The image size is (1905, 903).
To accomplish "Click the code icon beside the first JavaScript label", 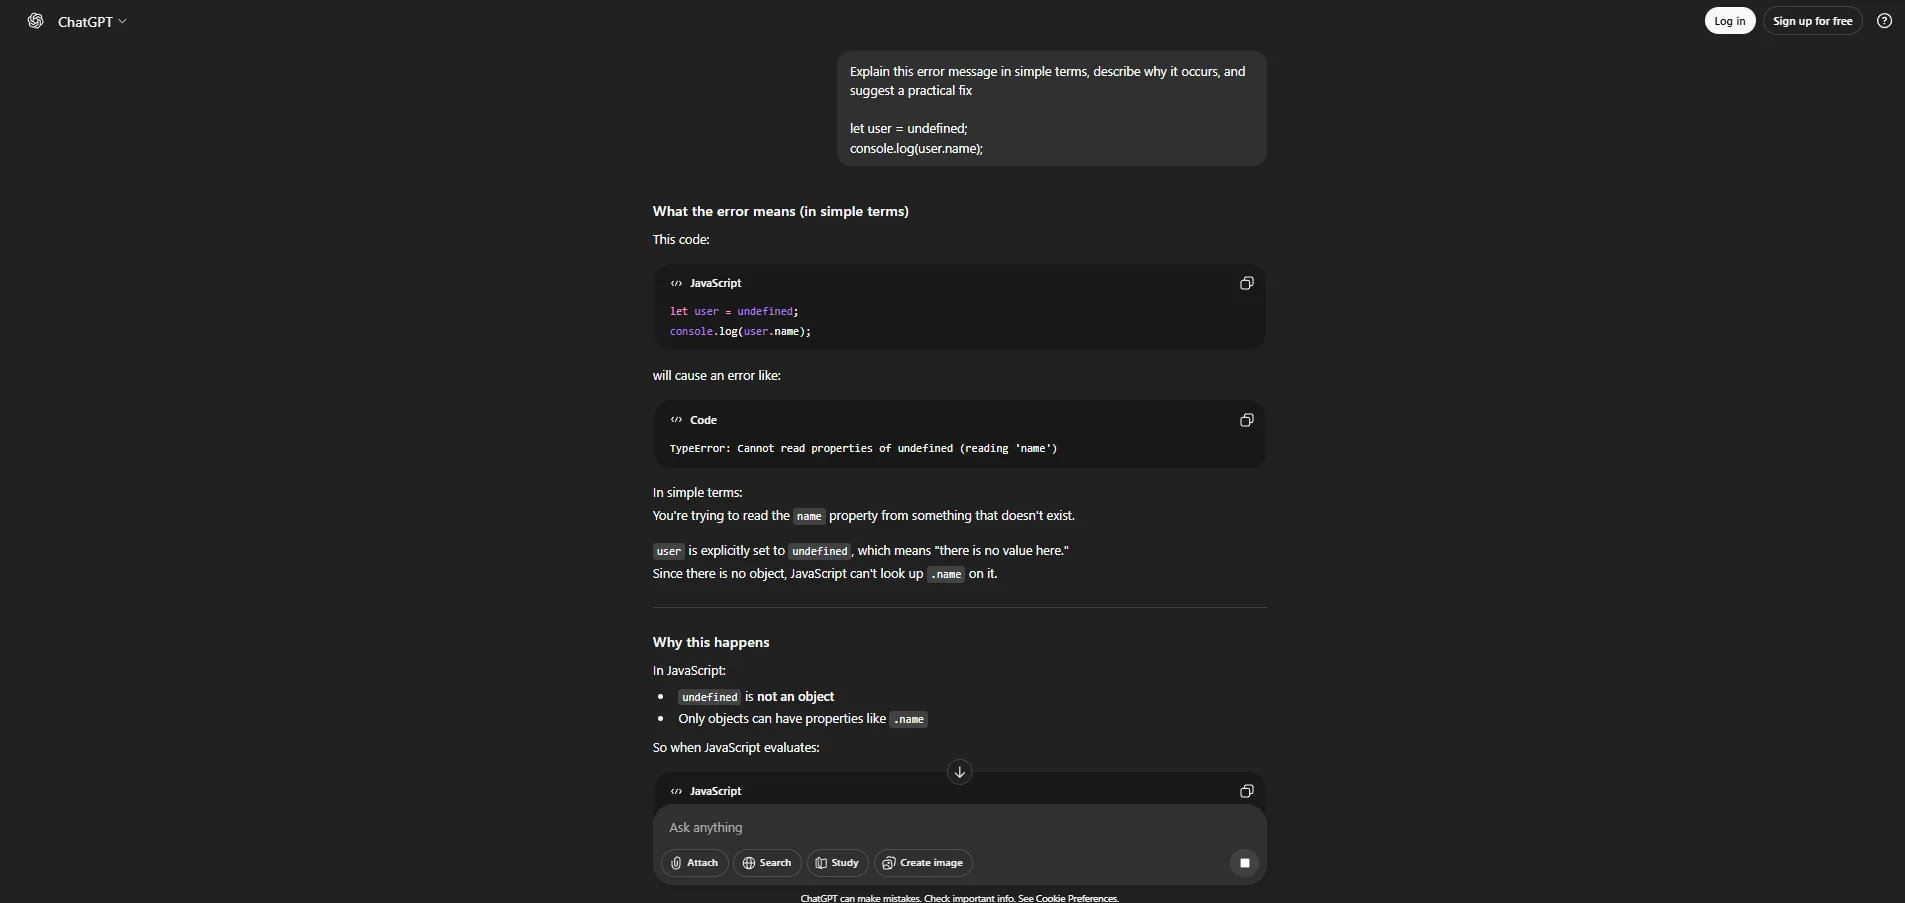I will 677,283.
